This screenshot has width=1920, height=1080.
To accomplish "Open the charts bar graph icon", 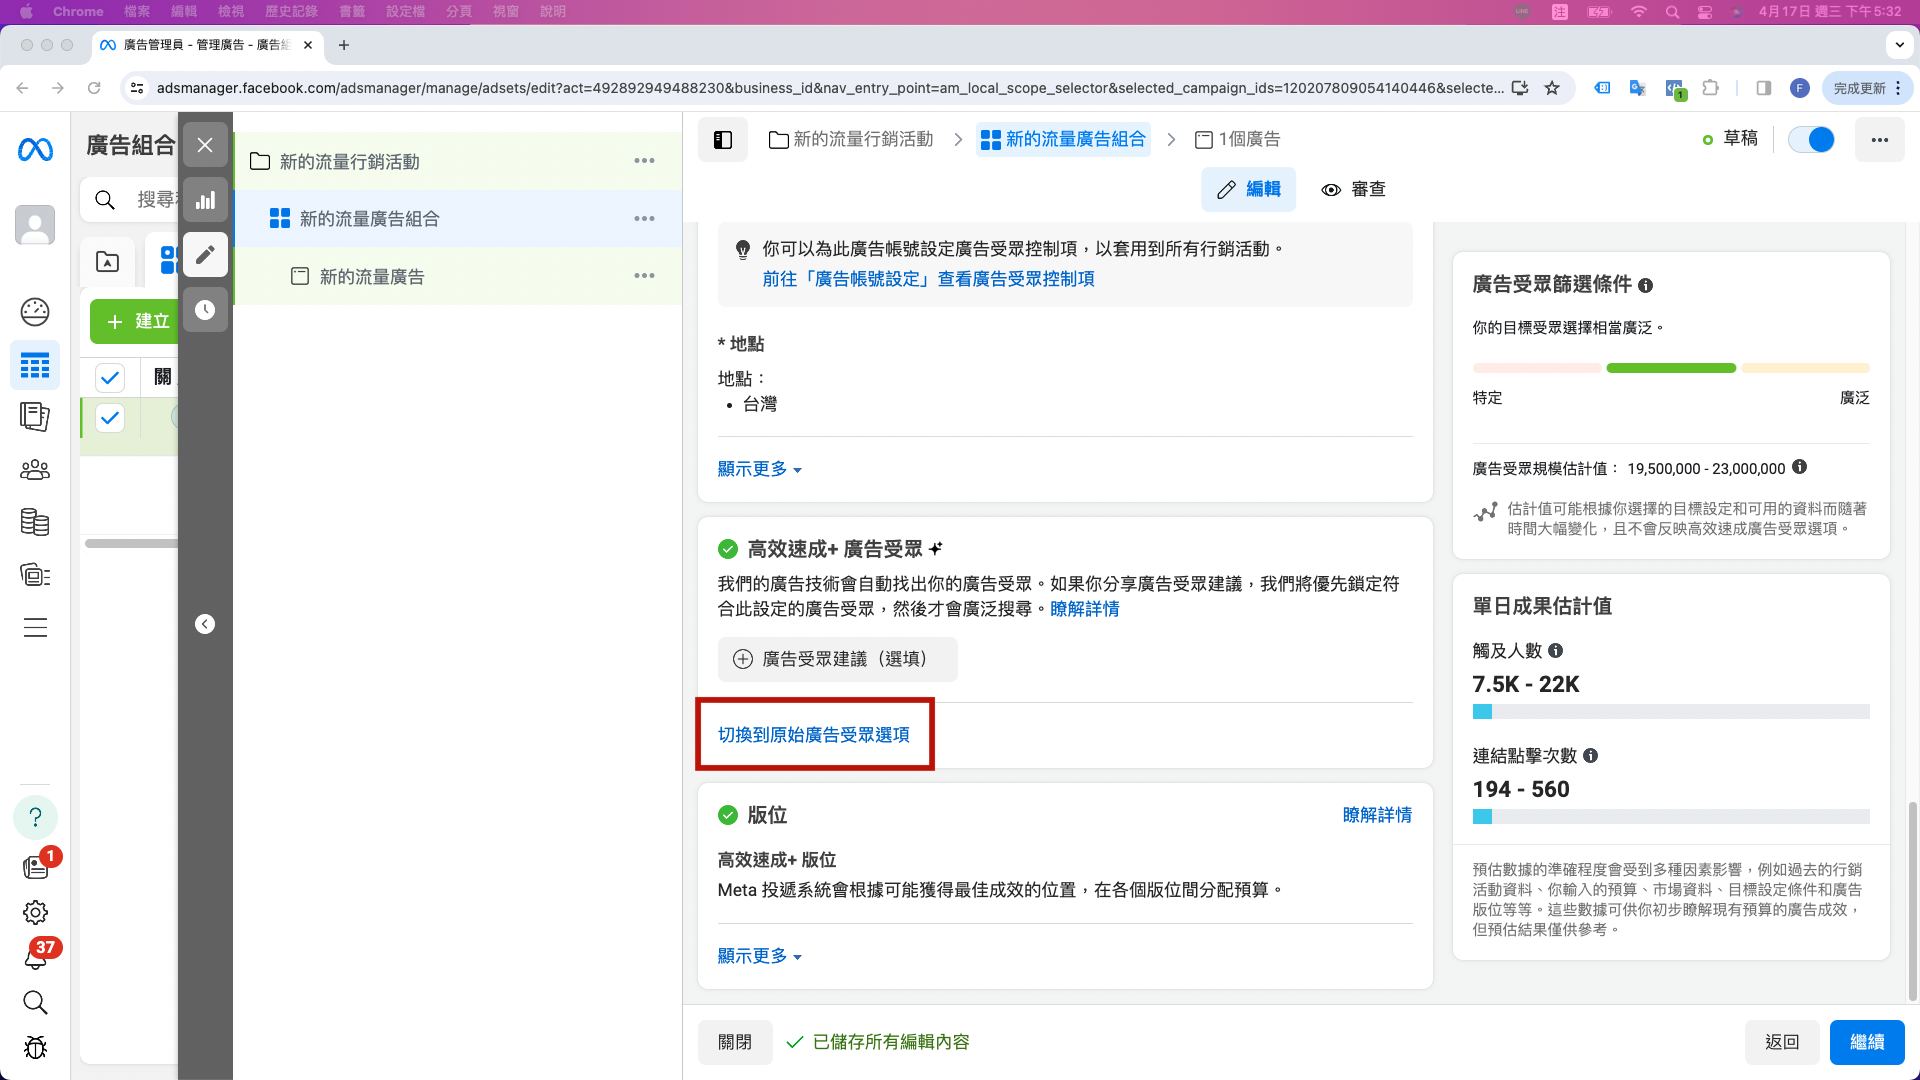I will (205, 200).
